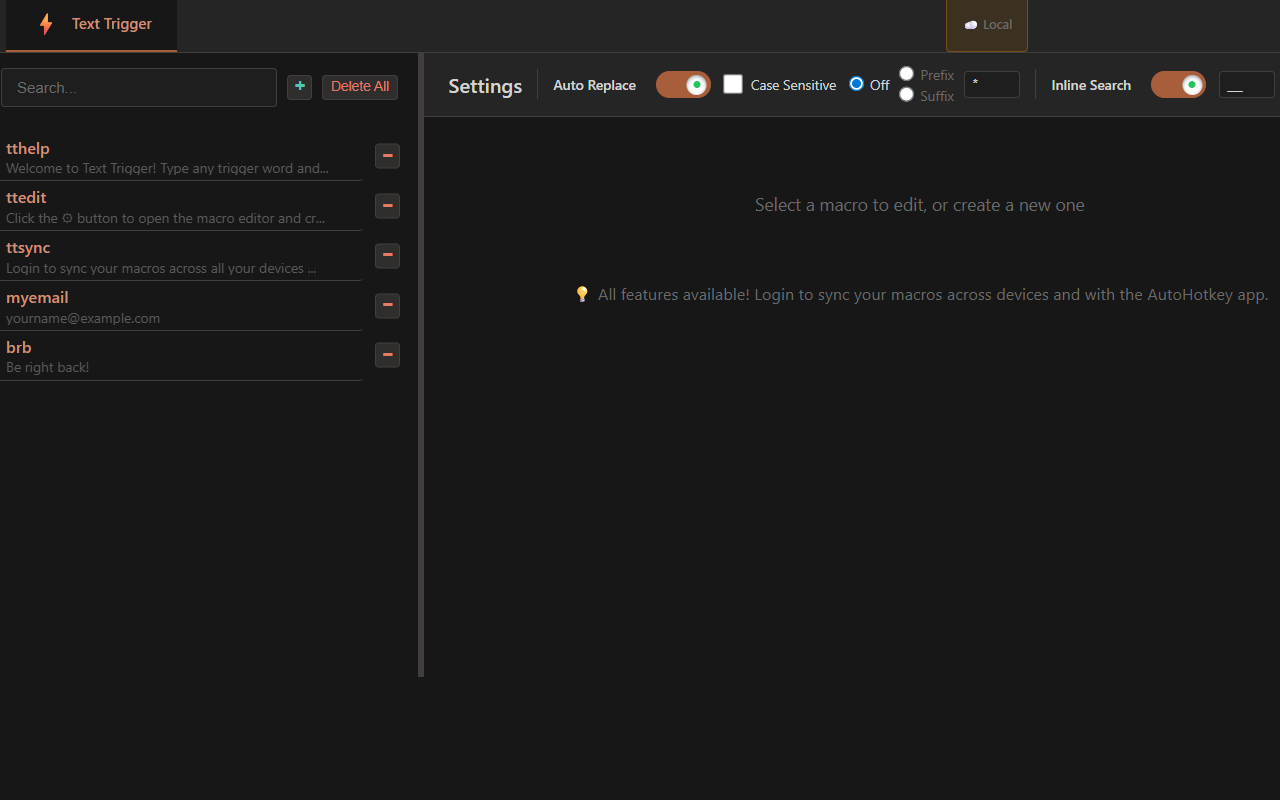Screen dimensions: 1280x800
Task: Click the lightbulb tip icon
Action: point(582,294)
